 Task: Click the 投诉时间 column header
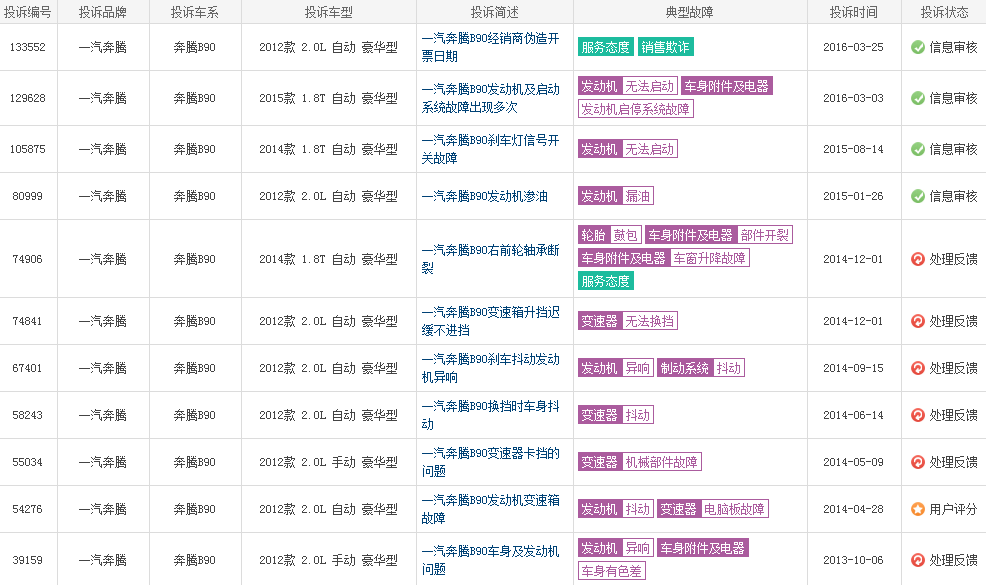point(853,12)
